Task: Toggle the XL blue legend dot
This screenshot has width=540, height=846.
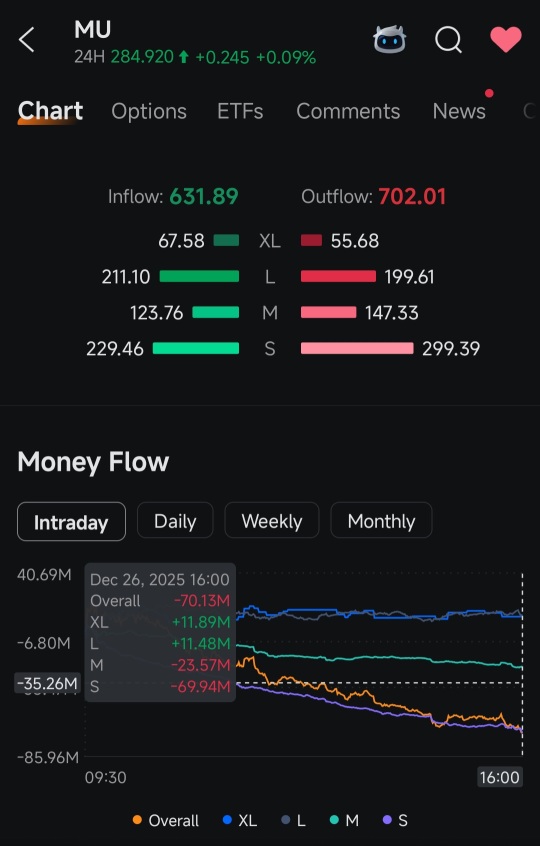Action: click(227, 820)
